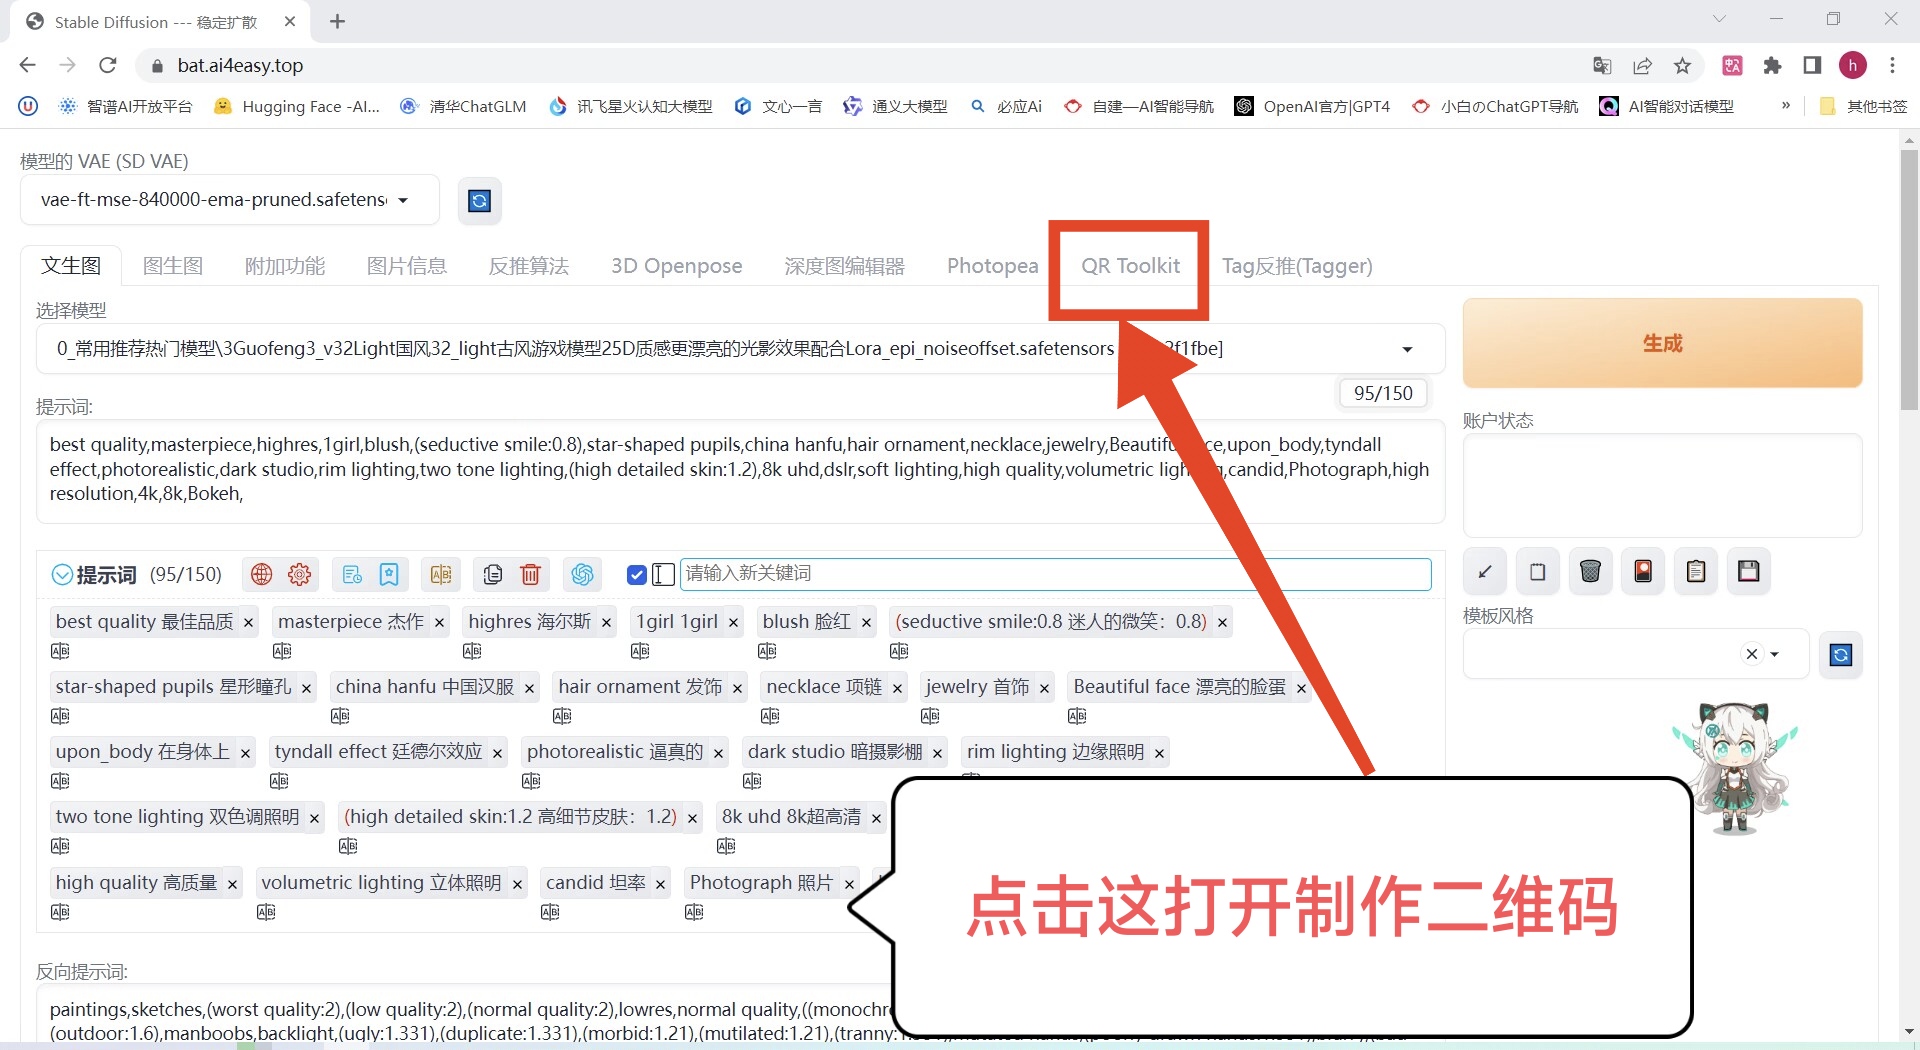Click the 请输入新关键词 keyword input field
Image resolution: width=1920 pixels, height=1050 pixels.
[1055, 573]
